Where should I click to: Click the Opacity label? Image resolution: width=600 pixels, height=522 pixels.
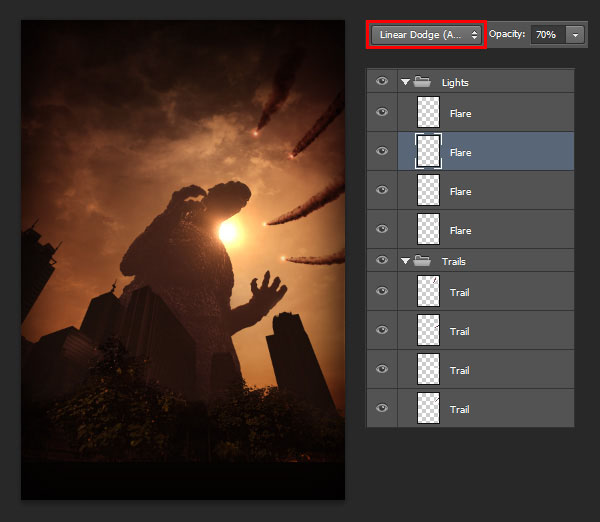(507, 34)
